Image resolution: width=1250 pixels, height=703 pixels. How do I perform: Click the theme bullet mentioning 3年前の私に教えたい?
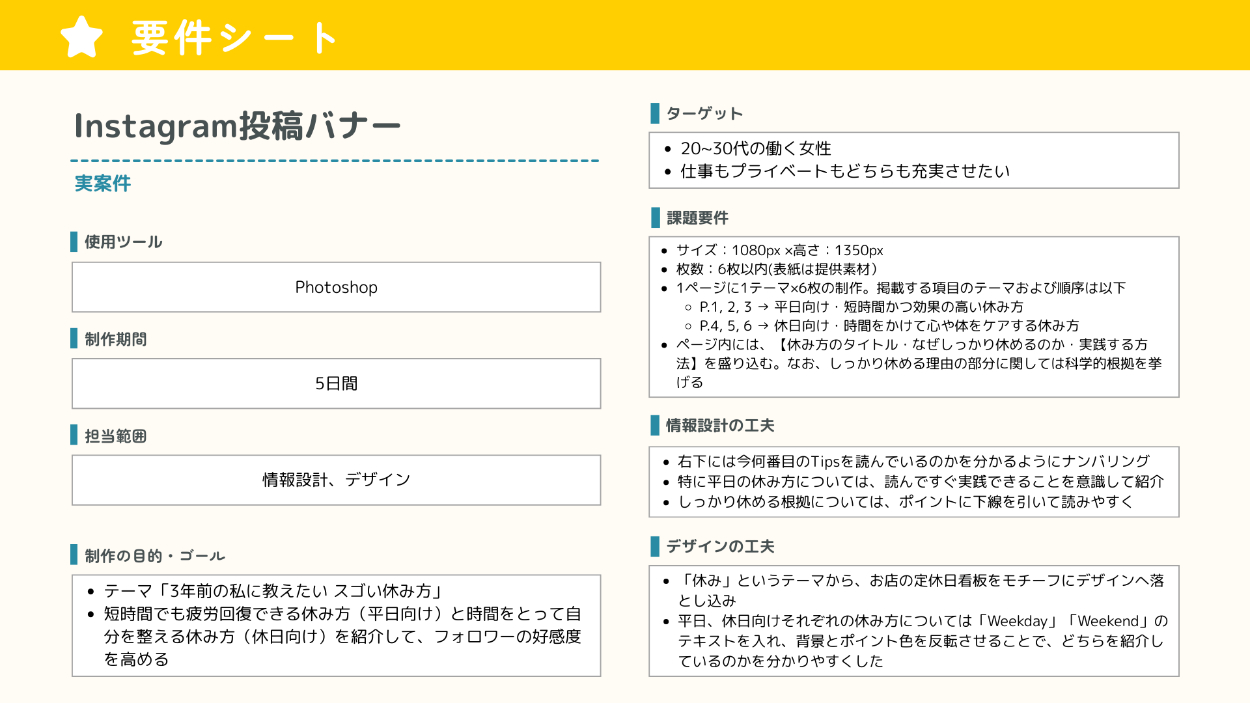tap(273, 591)
